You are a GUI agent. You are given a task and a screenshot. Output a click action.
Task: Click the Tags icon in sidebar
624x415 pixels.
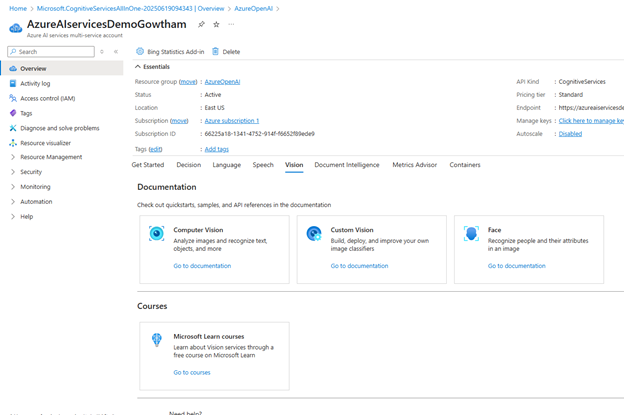pyautogui.click(x=13, y=113)
